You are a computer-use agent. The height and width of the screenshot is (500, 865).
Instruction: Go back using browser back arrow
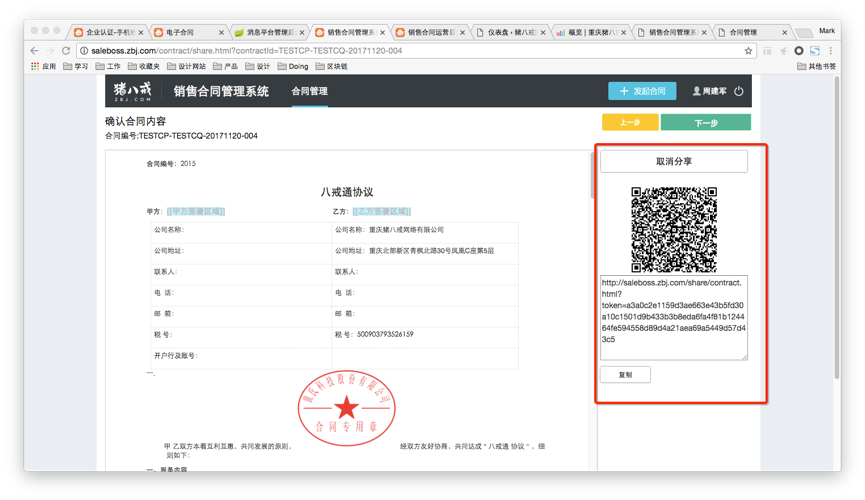tap(34, 50)
